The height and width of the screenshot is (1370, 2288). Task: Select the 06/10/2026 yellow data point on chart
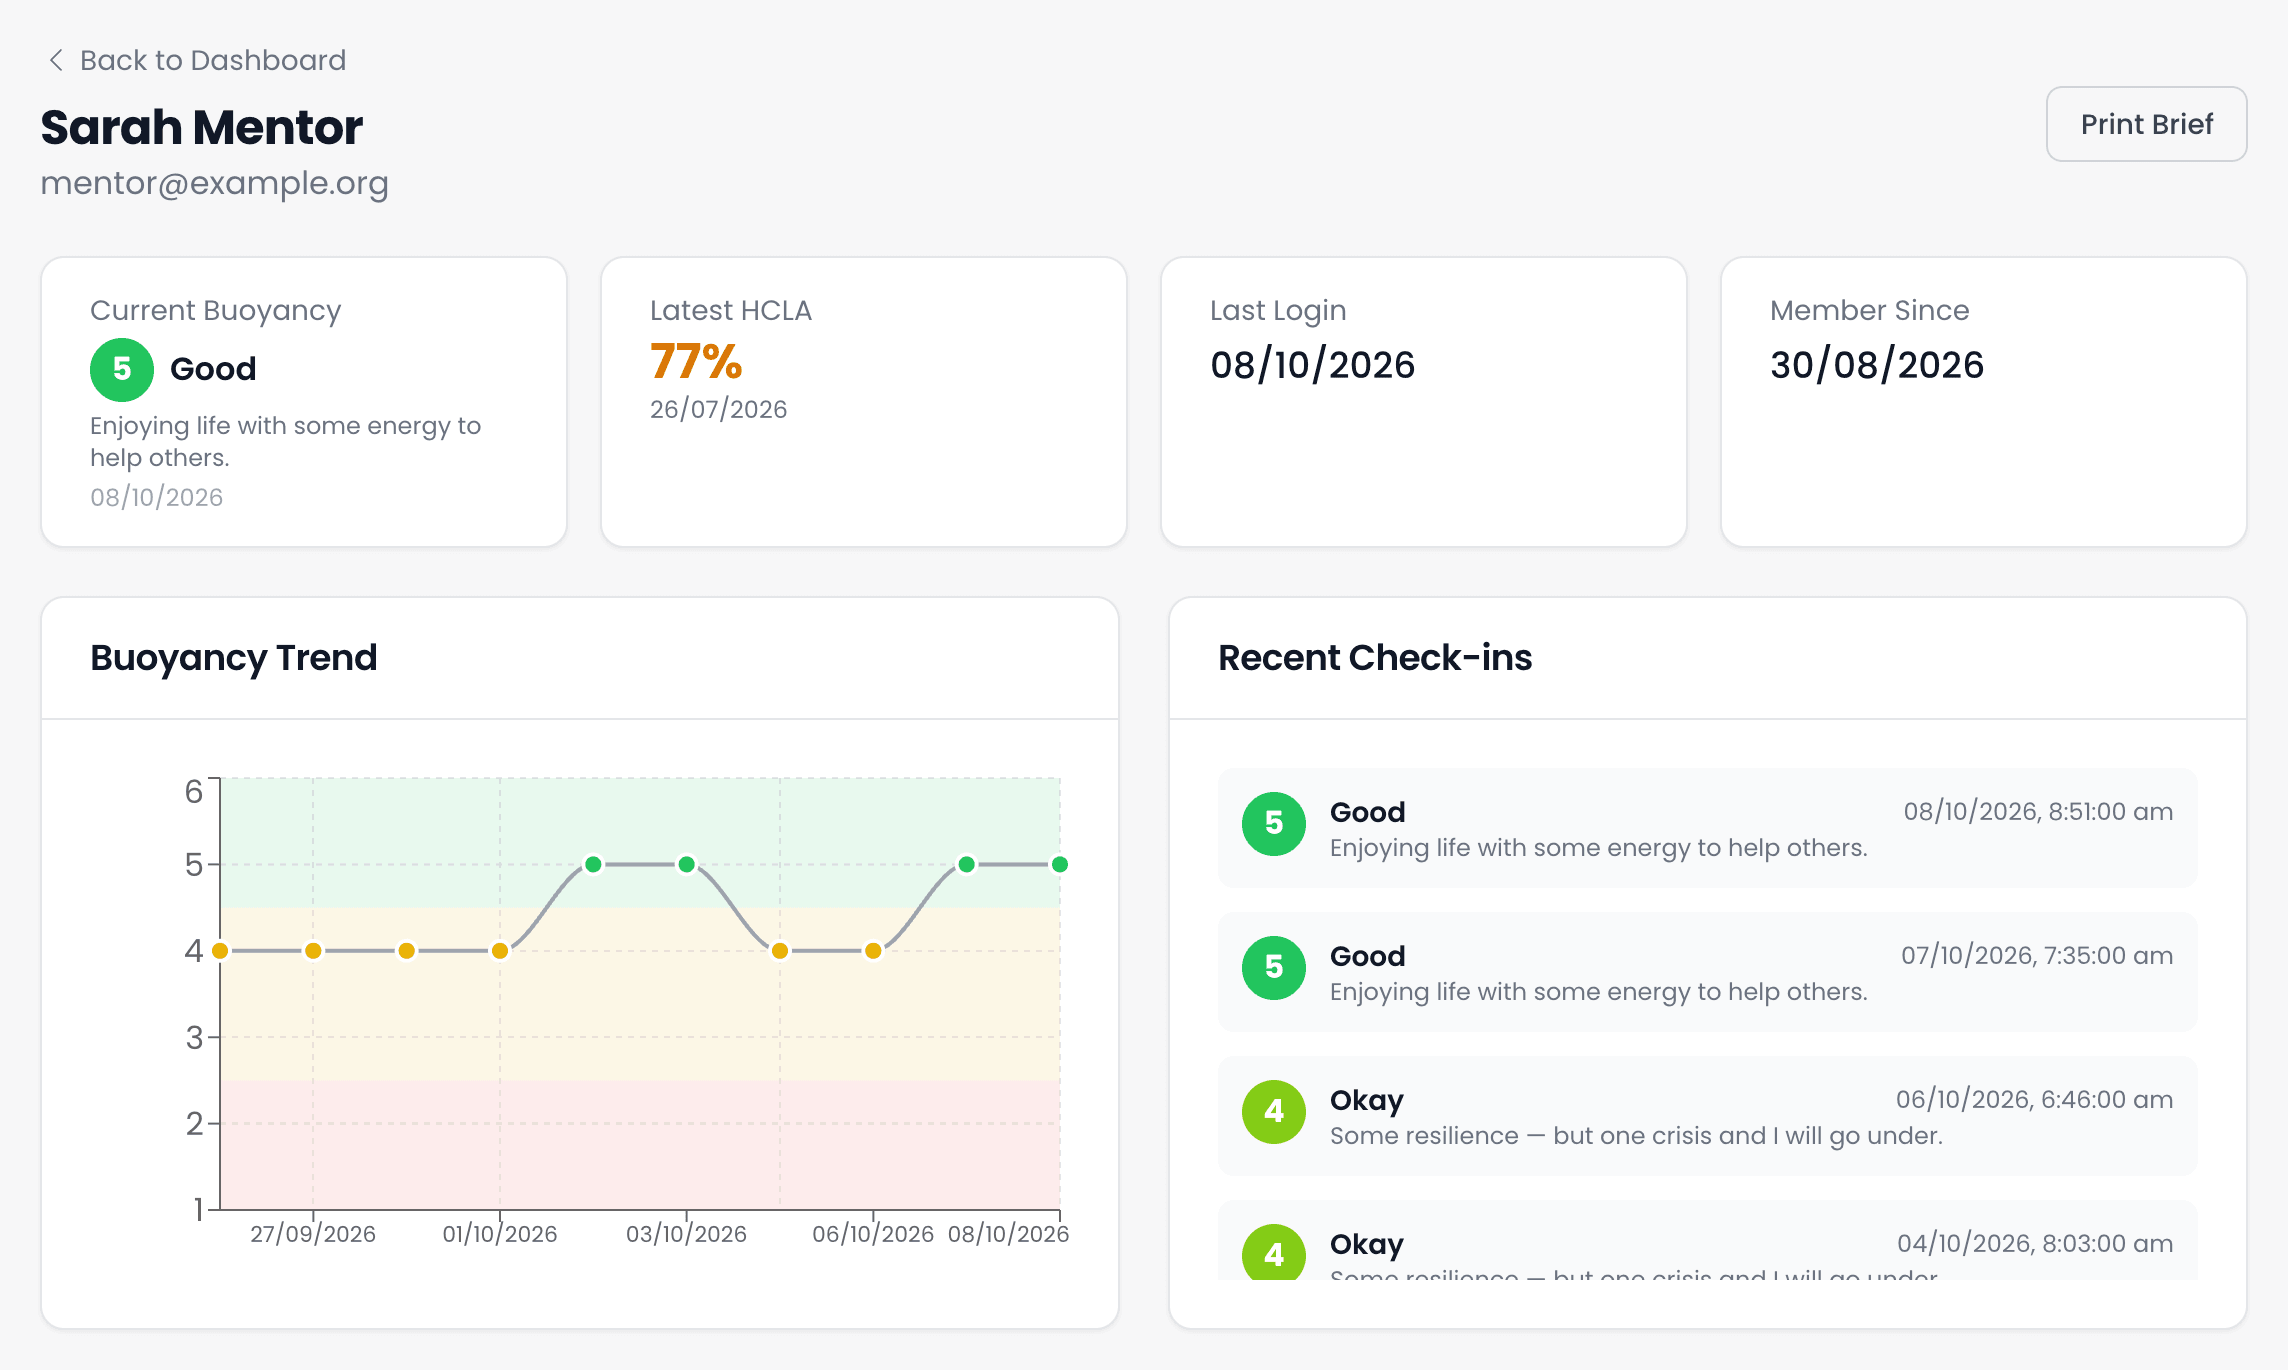coord(873,950)
